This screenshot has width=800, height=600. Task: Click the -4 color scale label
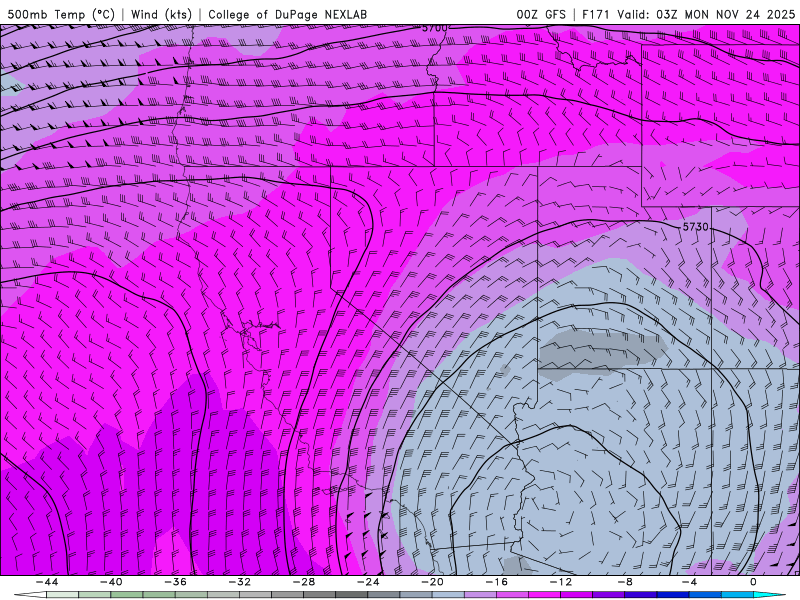tap(689, 582)
